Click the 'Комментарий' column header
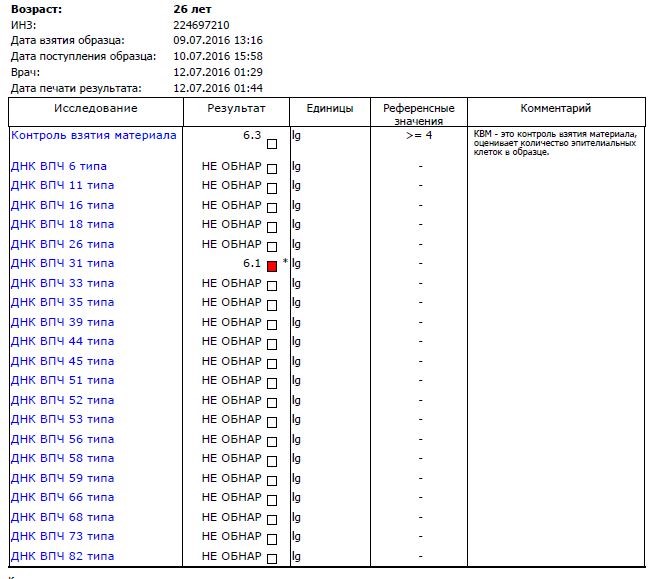The height and width of the screenshot is (579, 659). (x=556, y=108)
